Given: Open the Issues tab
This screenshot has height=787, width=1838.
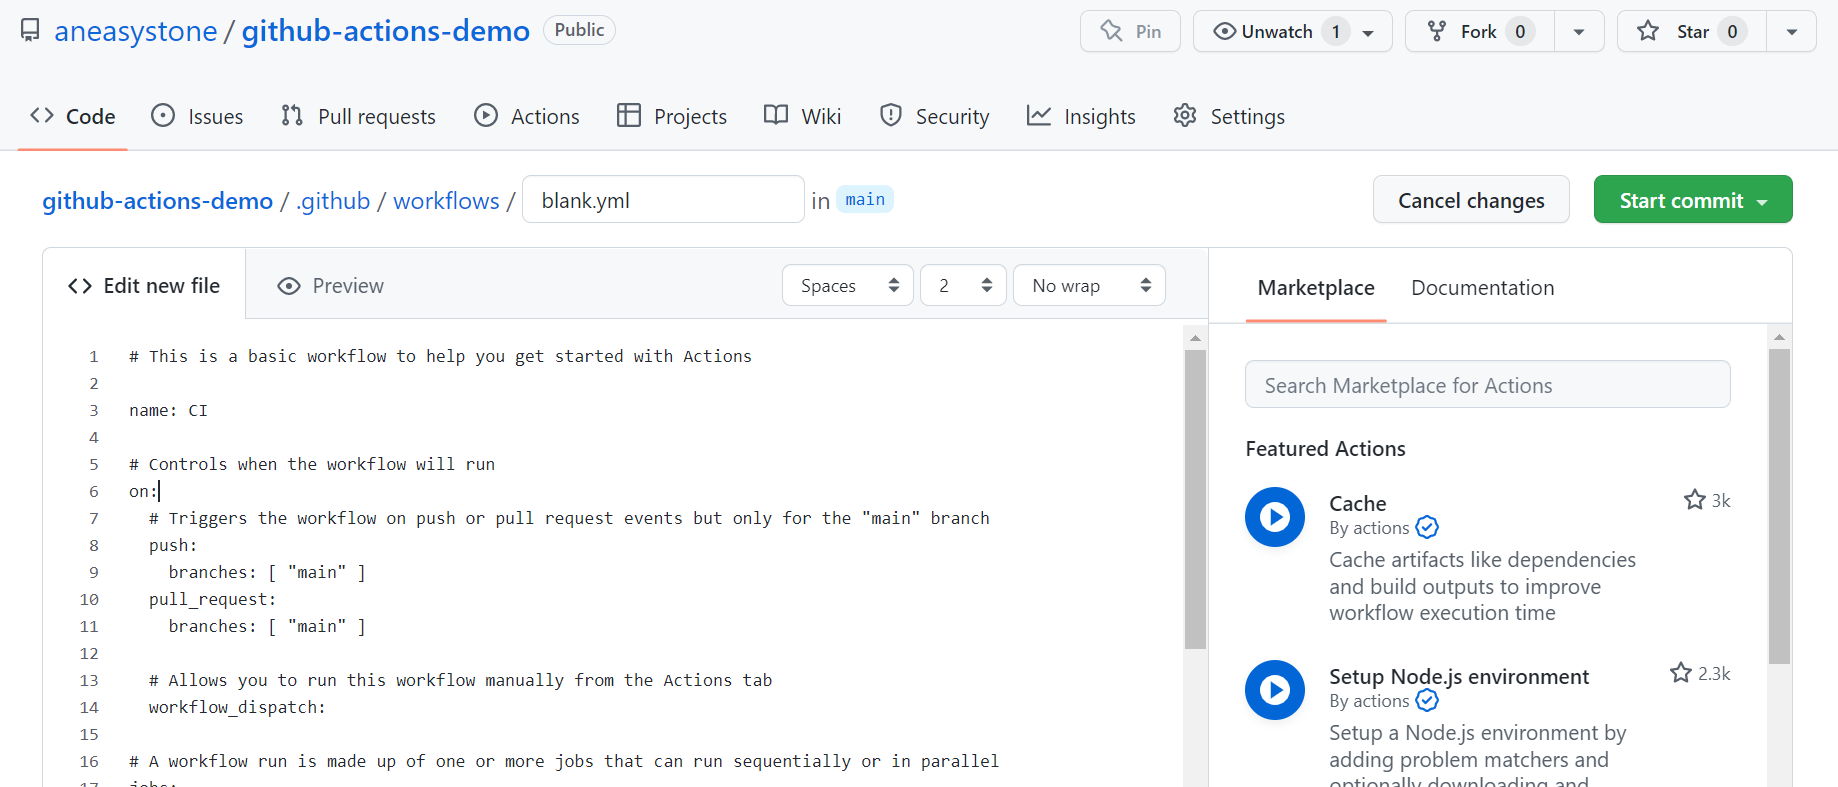Looking at the screenshot, I should (197, 116).
